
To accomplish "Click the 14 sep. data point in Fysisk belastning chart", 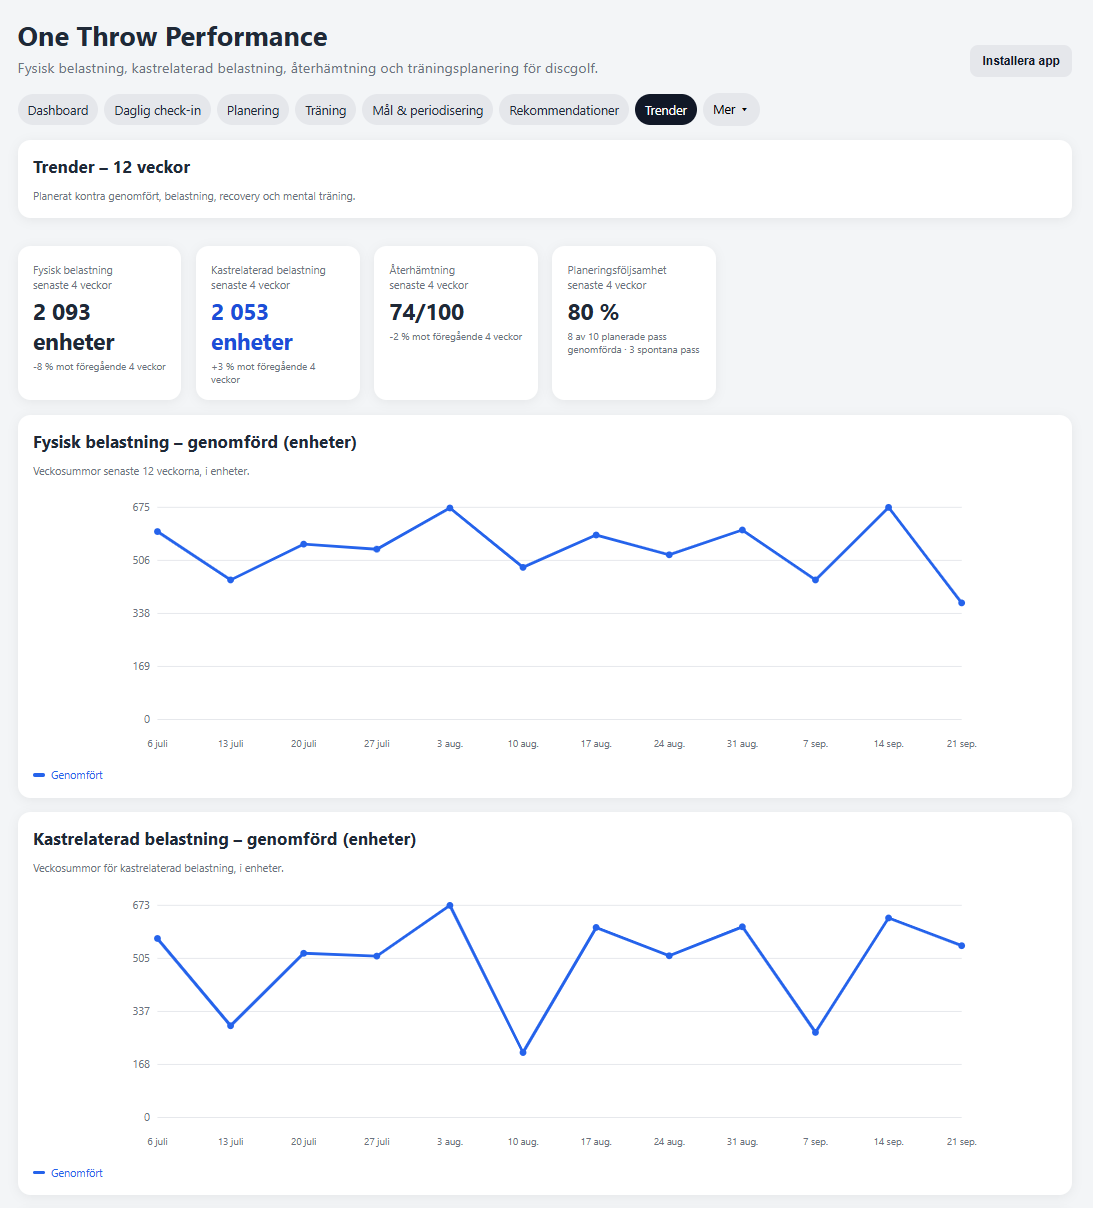I will click(x=888, y=508).
